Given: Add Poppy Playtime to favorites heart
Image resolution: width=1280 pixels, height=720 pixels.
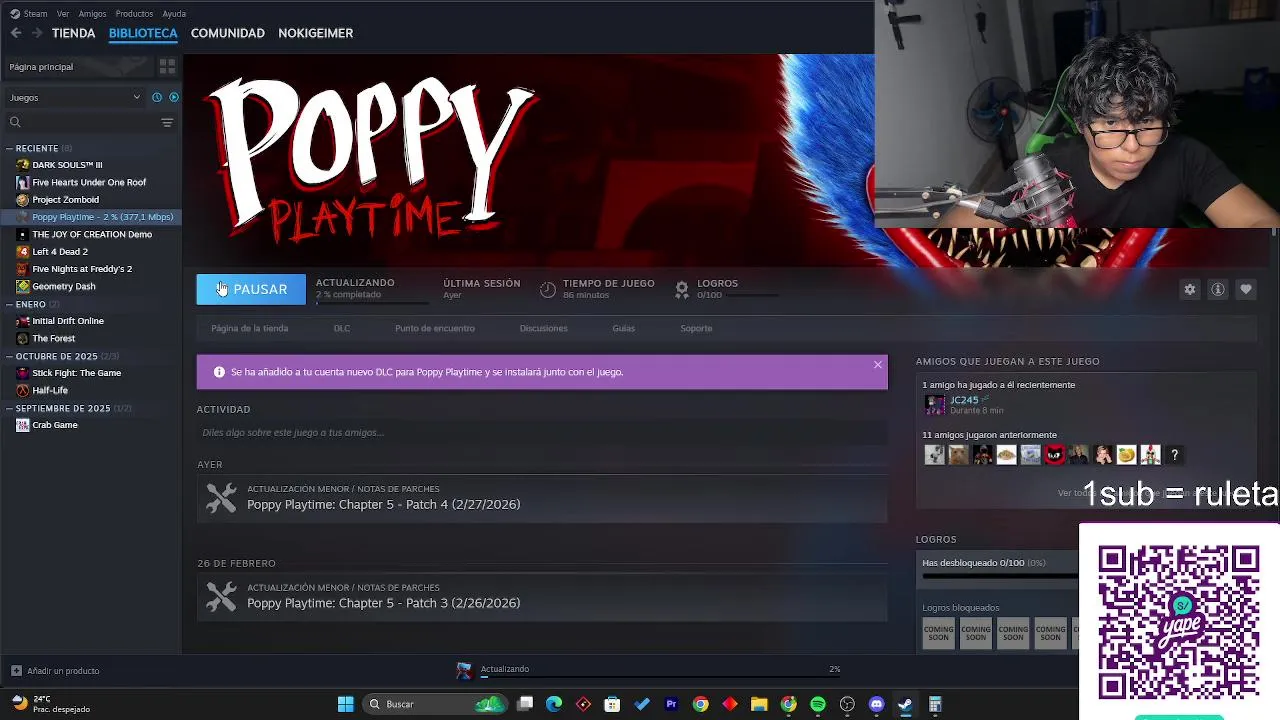Looking at the screenshot, I should [x=1246, y=289].
